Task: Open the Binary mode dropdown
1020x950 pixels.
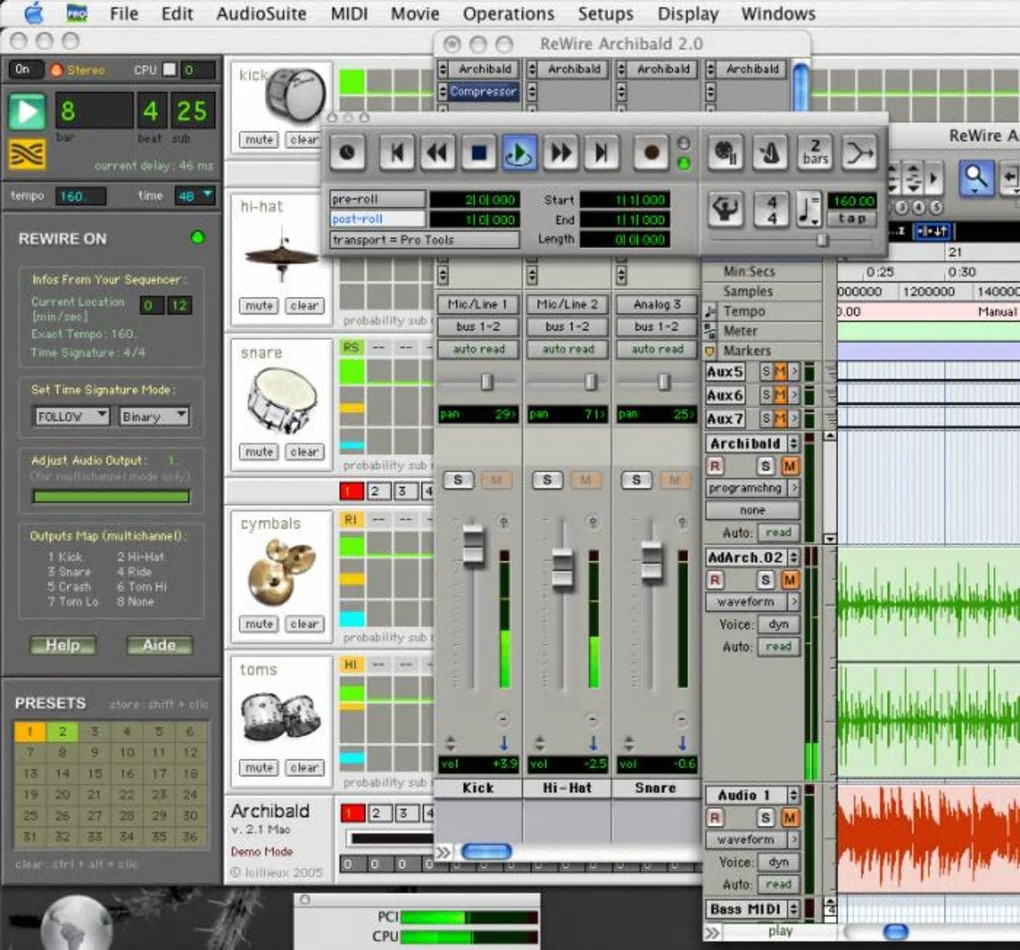Action: click(x=153, y=416)
